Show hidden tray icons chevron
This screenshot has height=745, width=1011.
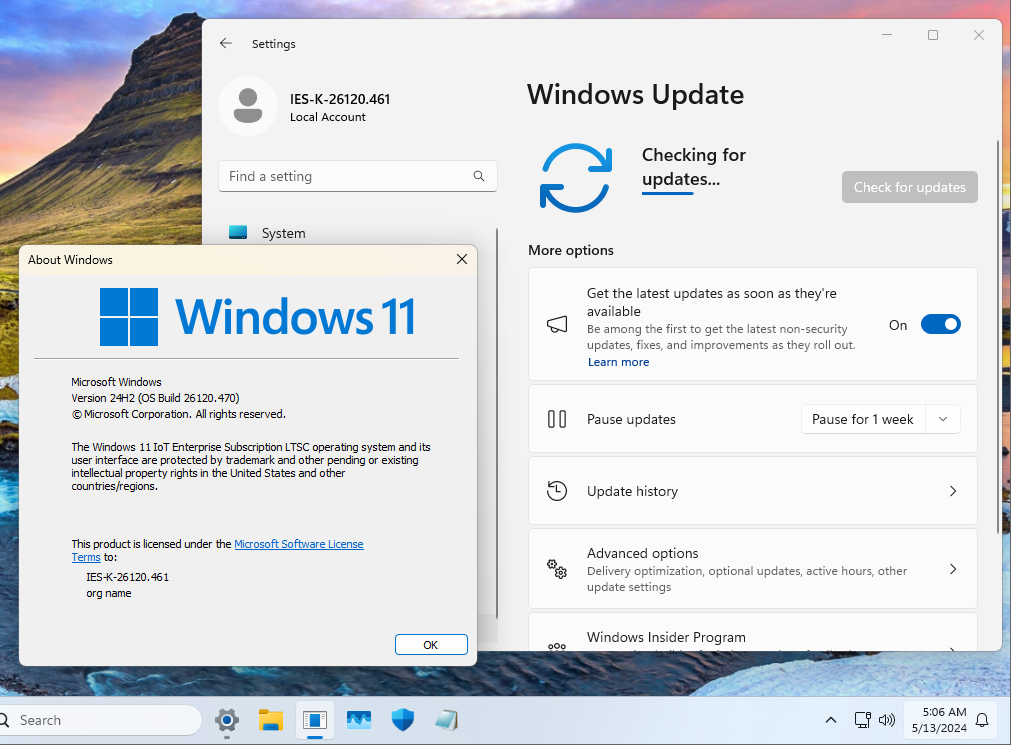coord(831,720)
